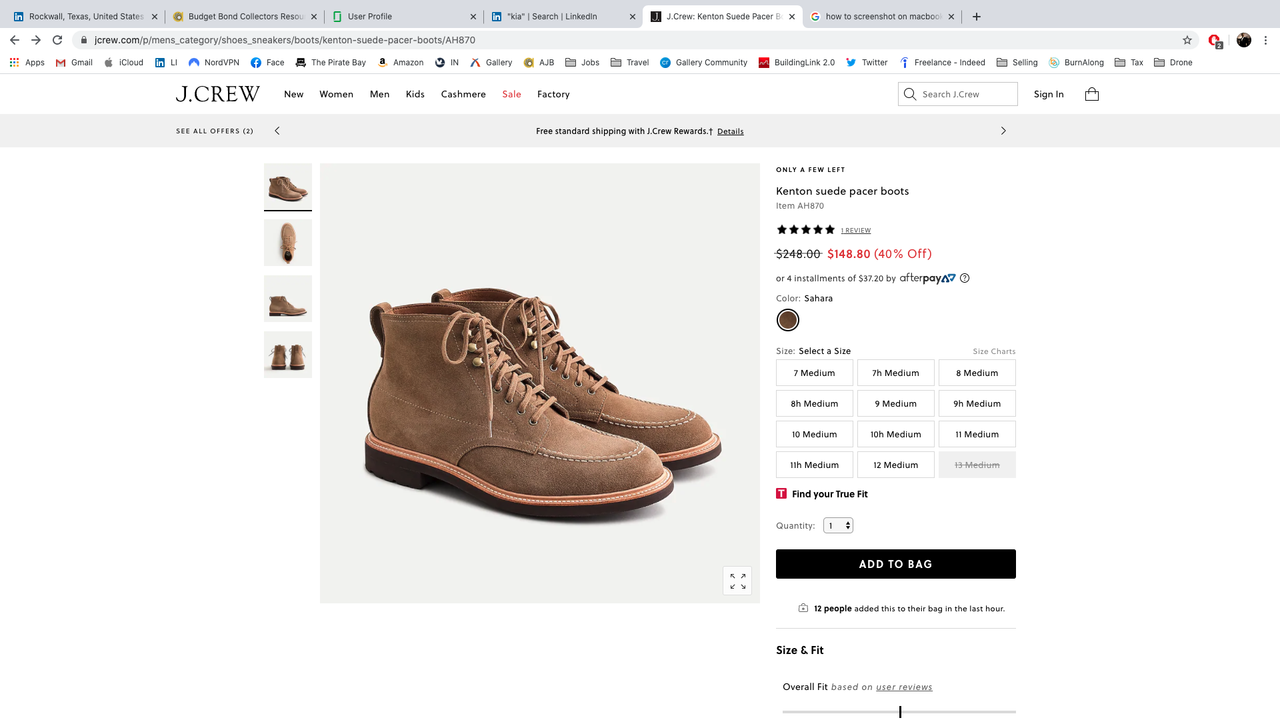
Task: Select size 9h Medium
Action: tap(977, 404)
